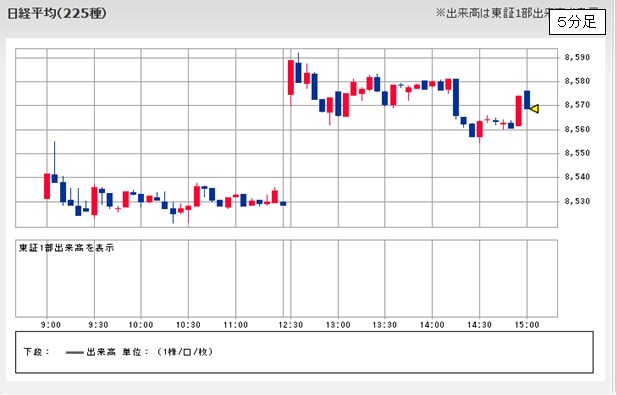
Task: Click the 下段: legend label
Action: (37, 352)
